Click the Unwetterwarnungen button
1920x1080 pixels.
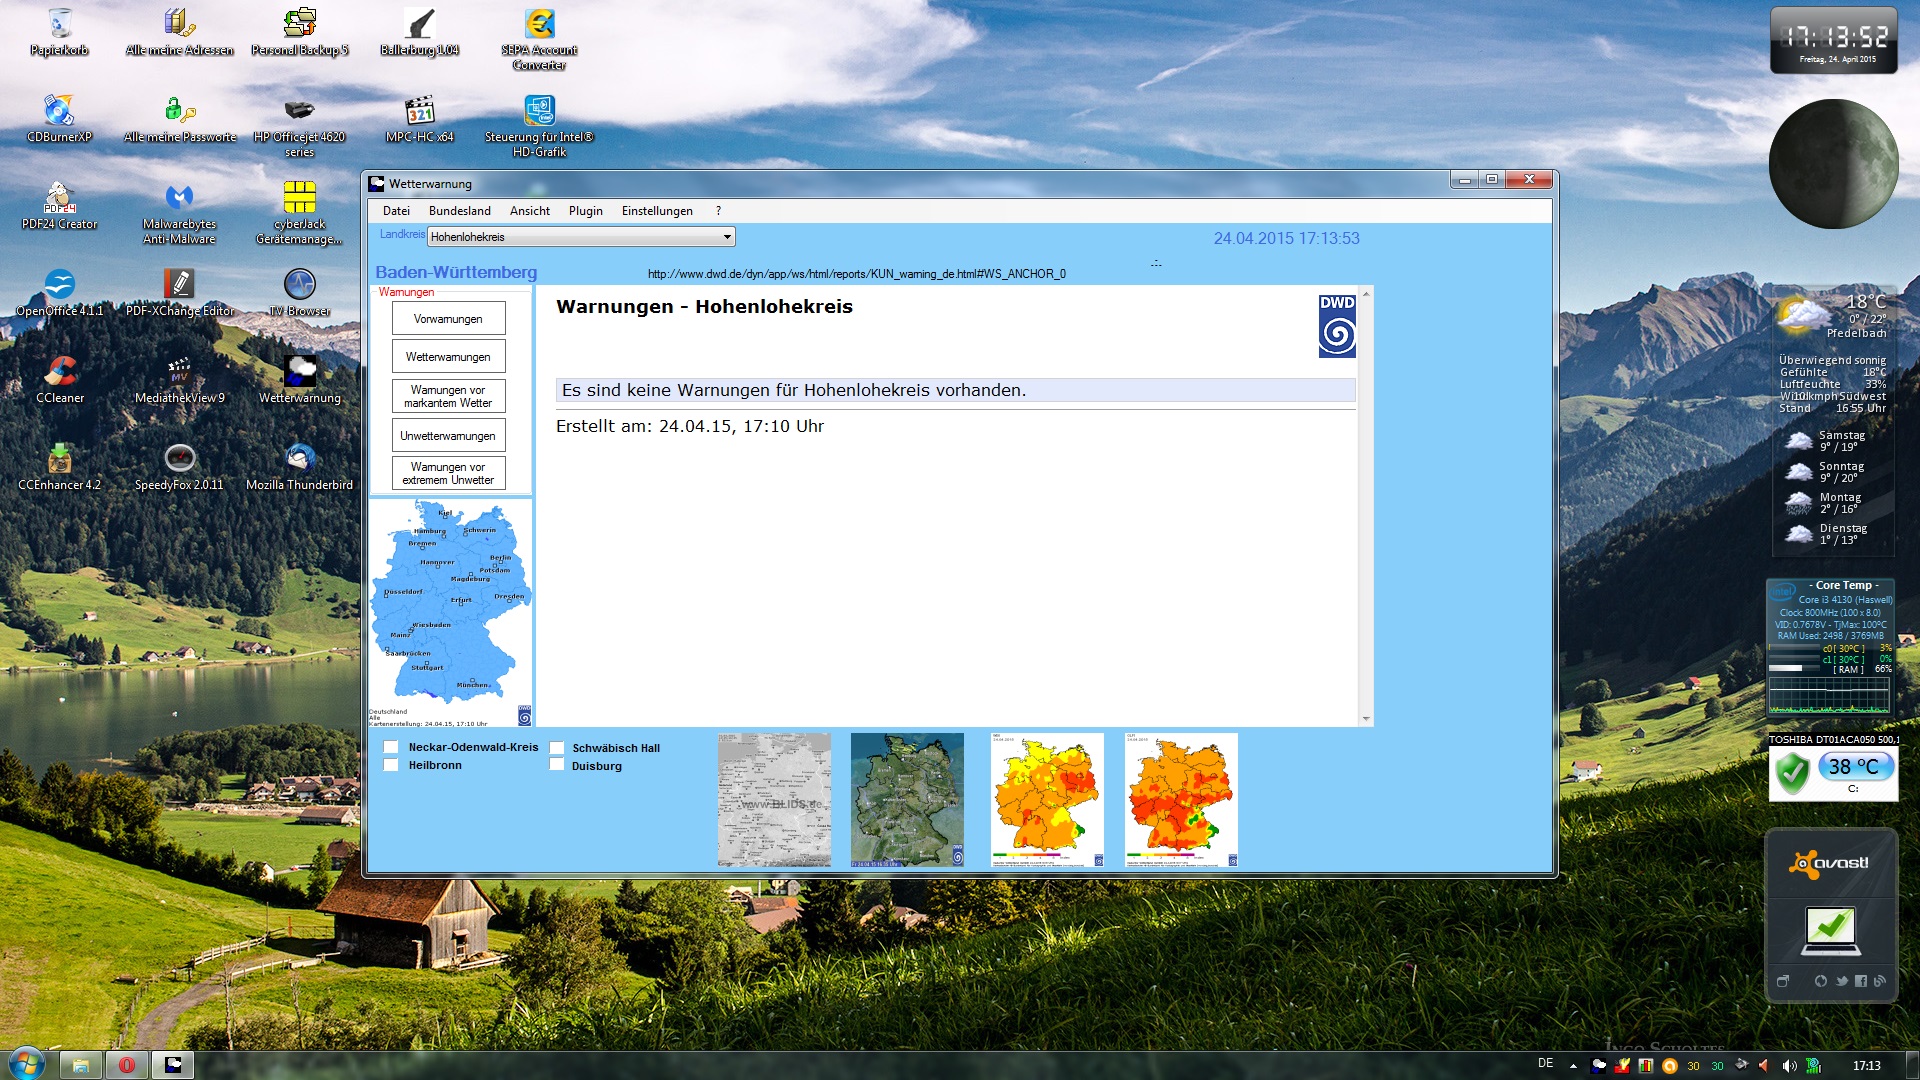pyautogui.click(x=448, y=436)
